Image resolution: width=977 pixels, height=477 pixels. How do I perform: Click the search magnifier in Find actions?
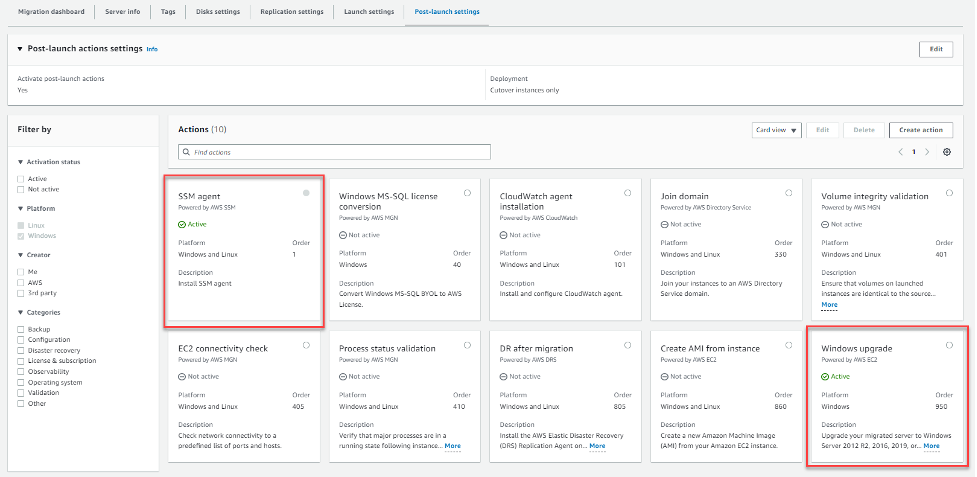coord(186,152)
